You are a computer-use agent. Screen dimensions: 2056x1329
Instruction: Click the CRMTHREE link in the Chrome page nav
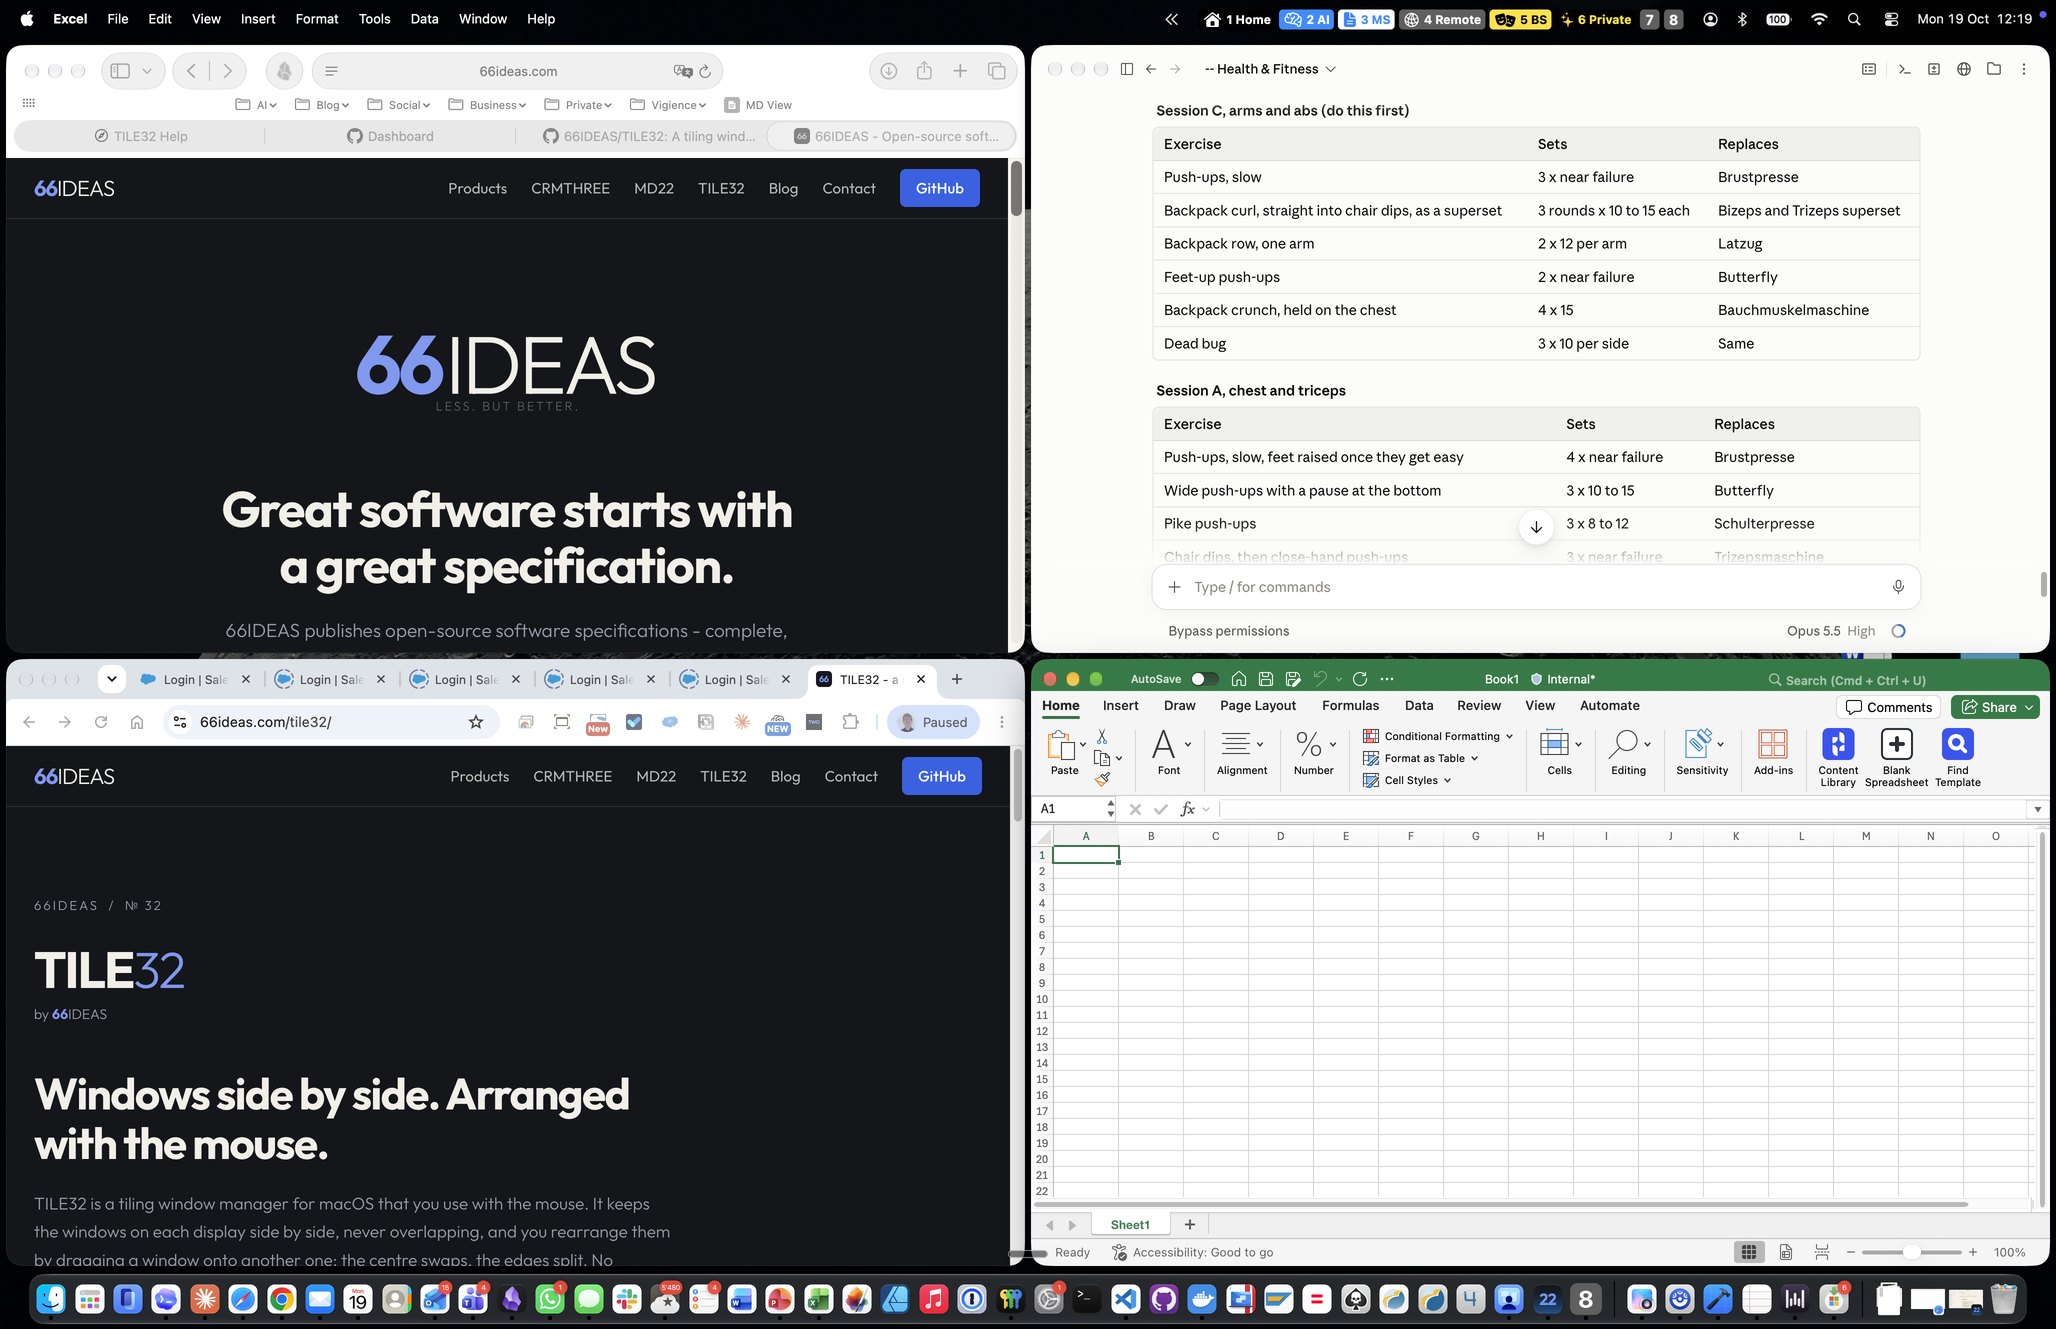tap(572, 776)
